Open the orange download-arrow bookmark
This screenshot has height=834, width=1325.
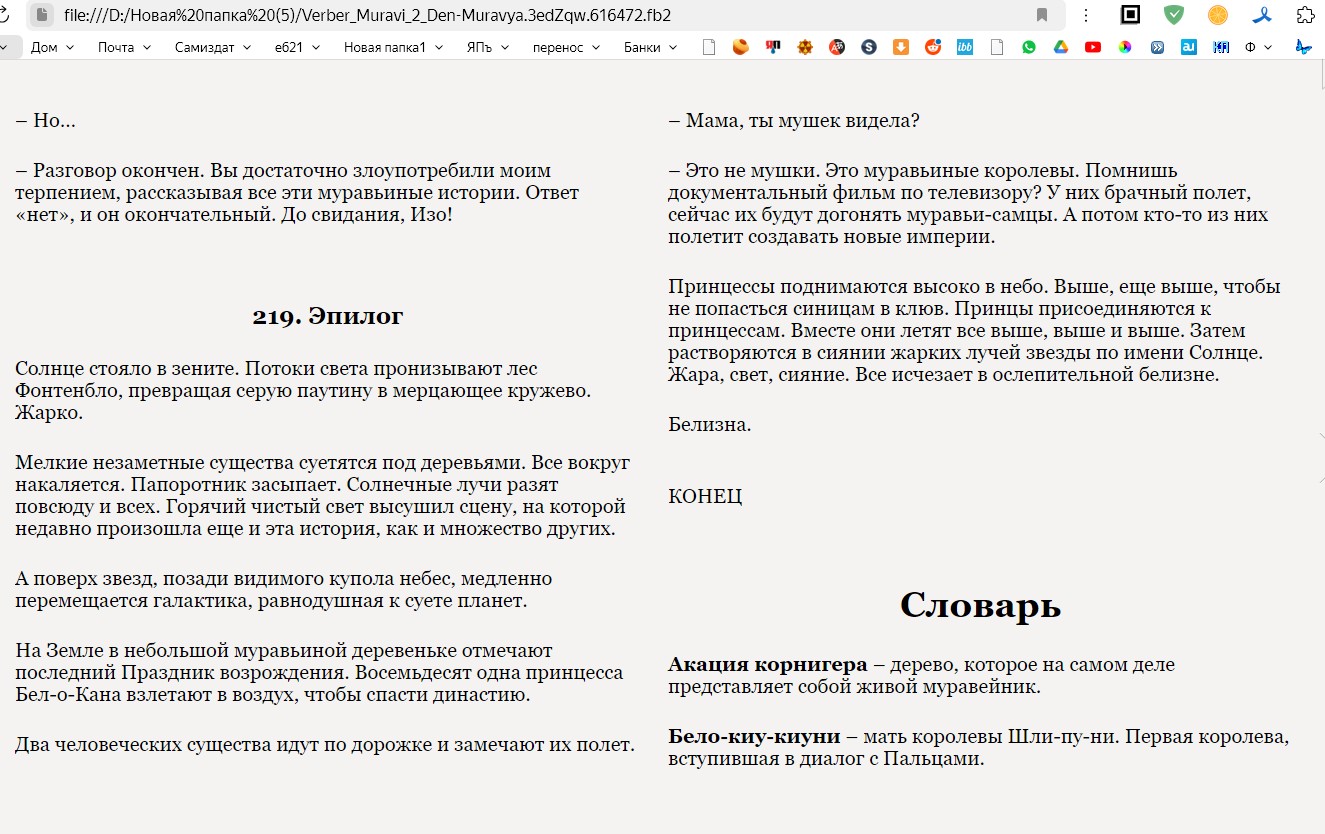pos(901,47)
